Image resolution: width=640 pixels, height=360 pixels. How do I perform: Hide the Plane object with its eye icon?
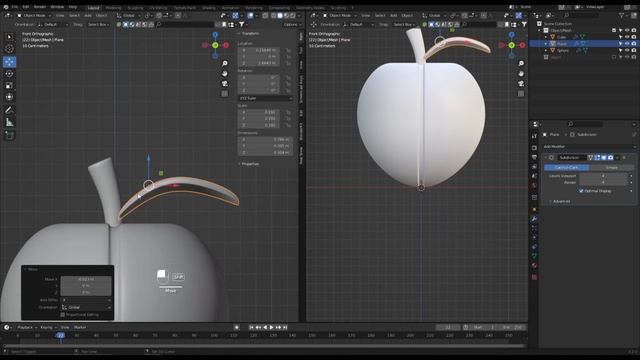click(x=627, y=44)
